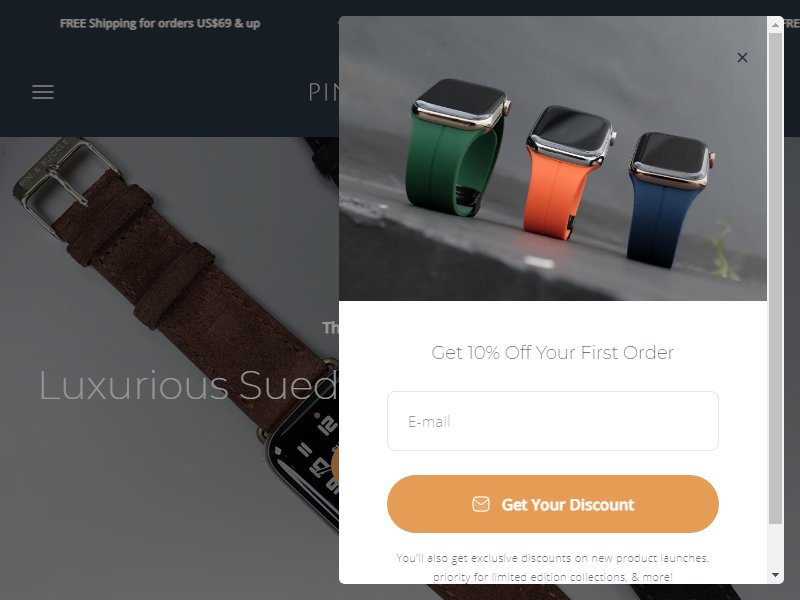Screen dimensions: 800x600
Task: Click the Get Your Discount button
Action: [x=553, y=504]
